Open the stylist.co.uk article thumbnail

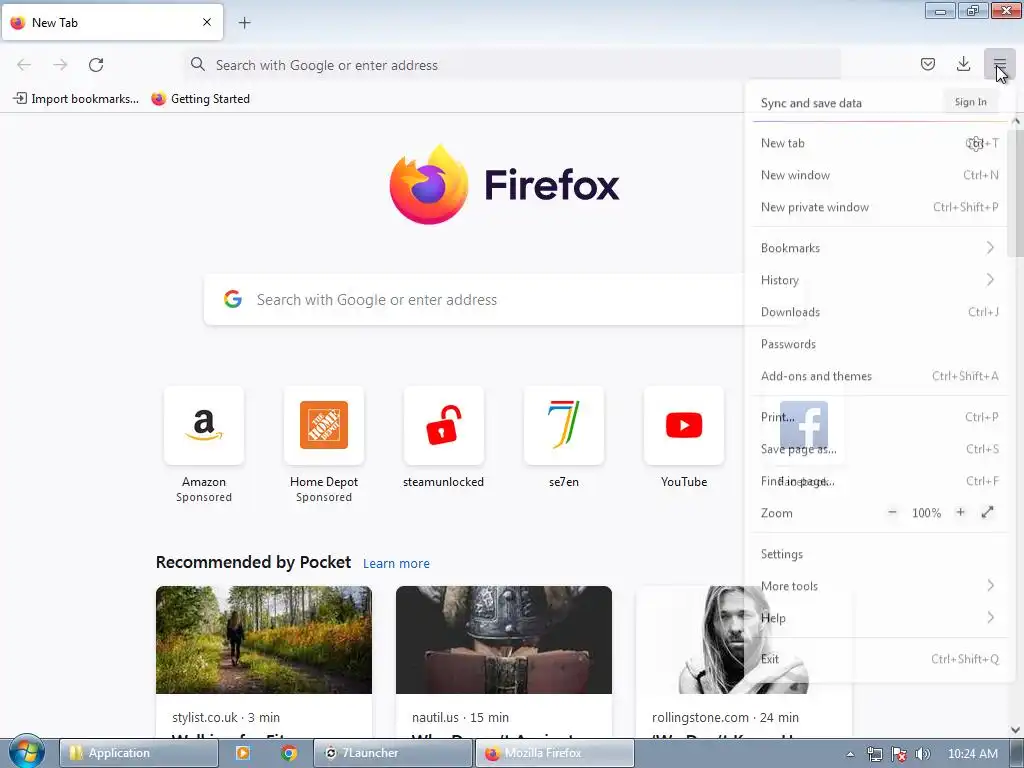pyautogui.click(x=264, y=639)
